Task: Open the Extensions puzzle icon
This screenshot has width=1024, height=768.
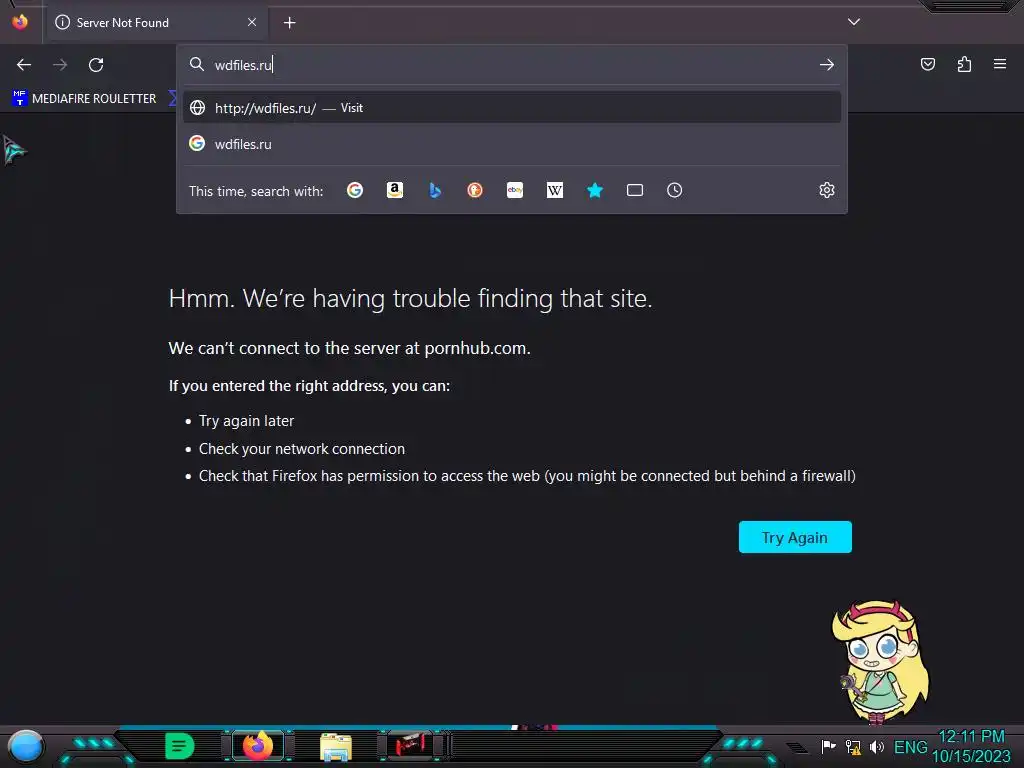Action: tap(964, 64)
